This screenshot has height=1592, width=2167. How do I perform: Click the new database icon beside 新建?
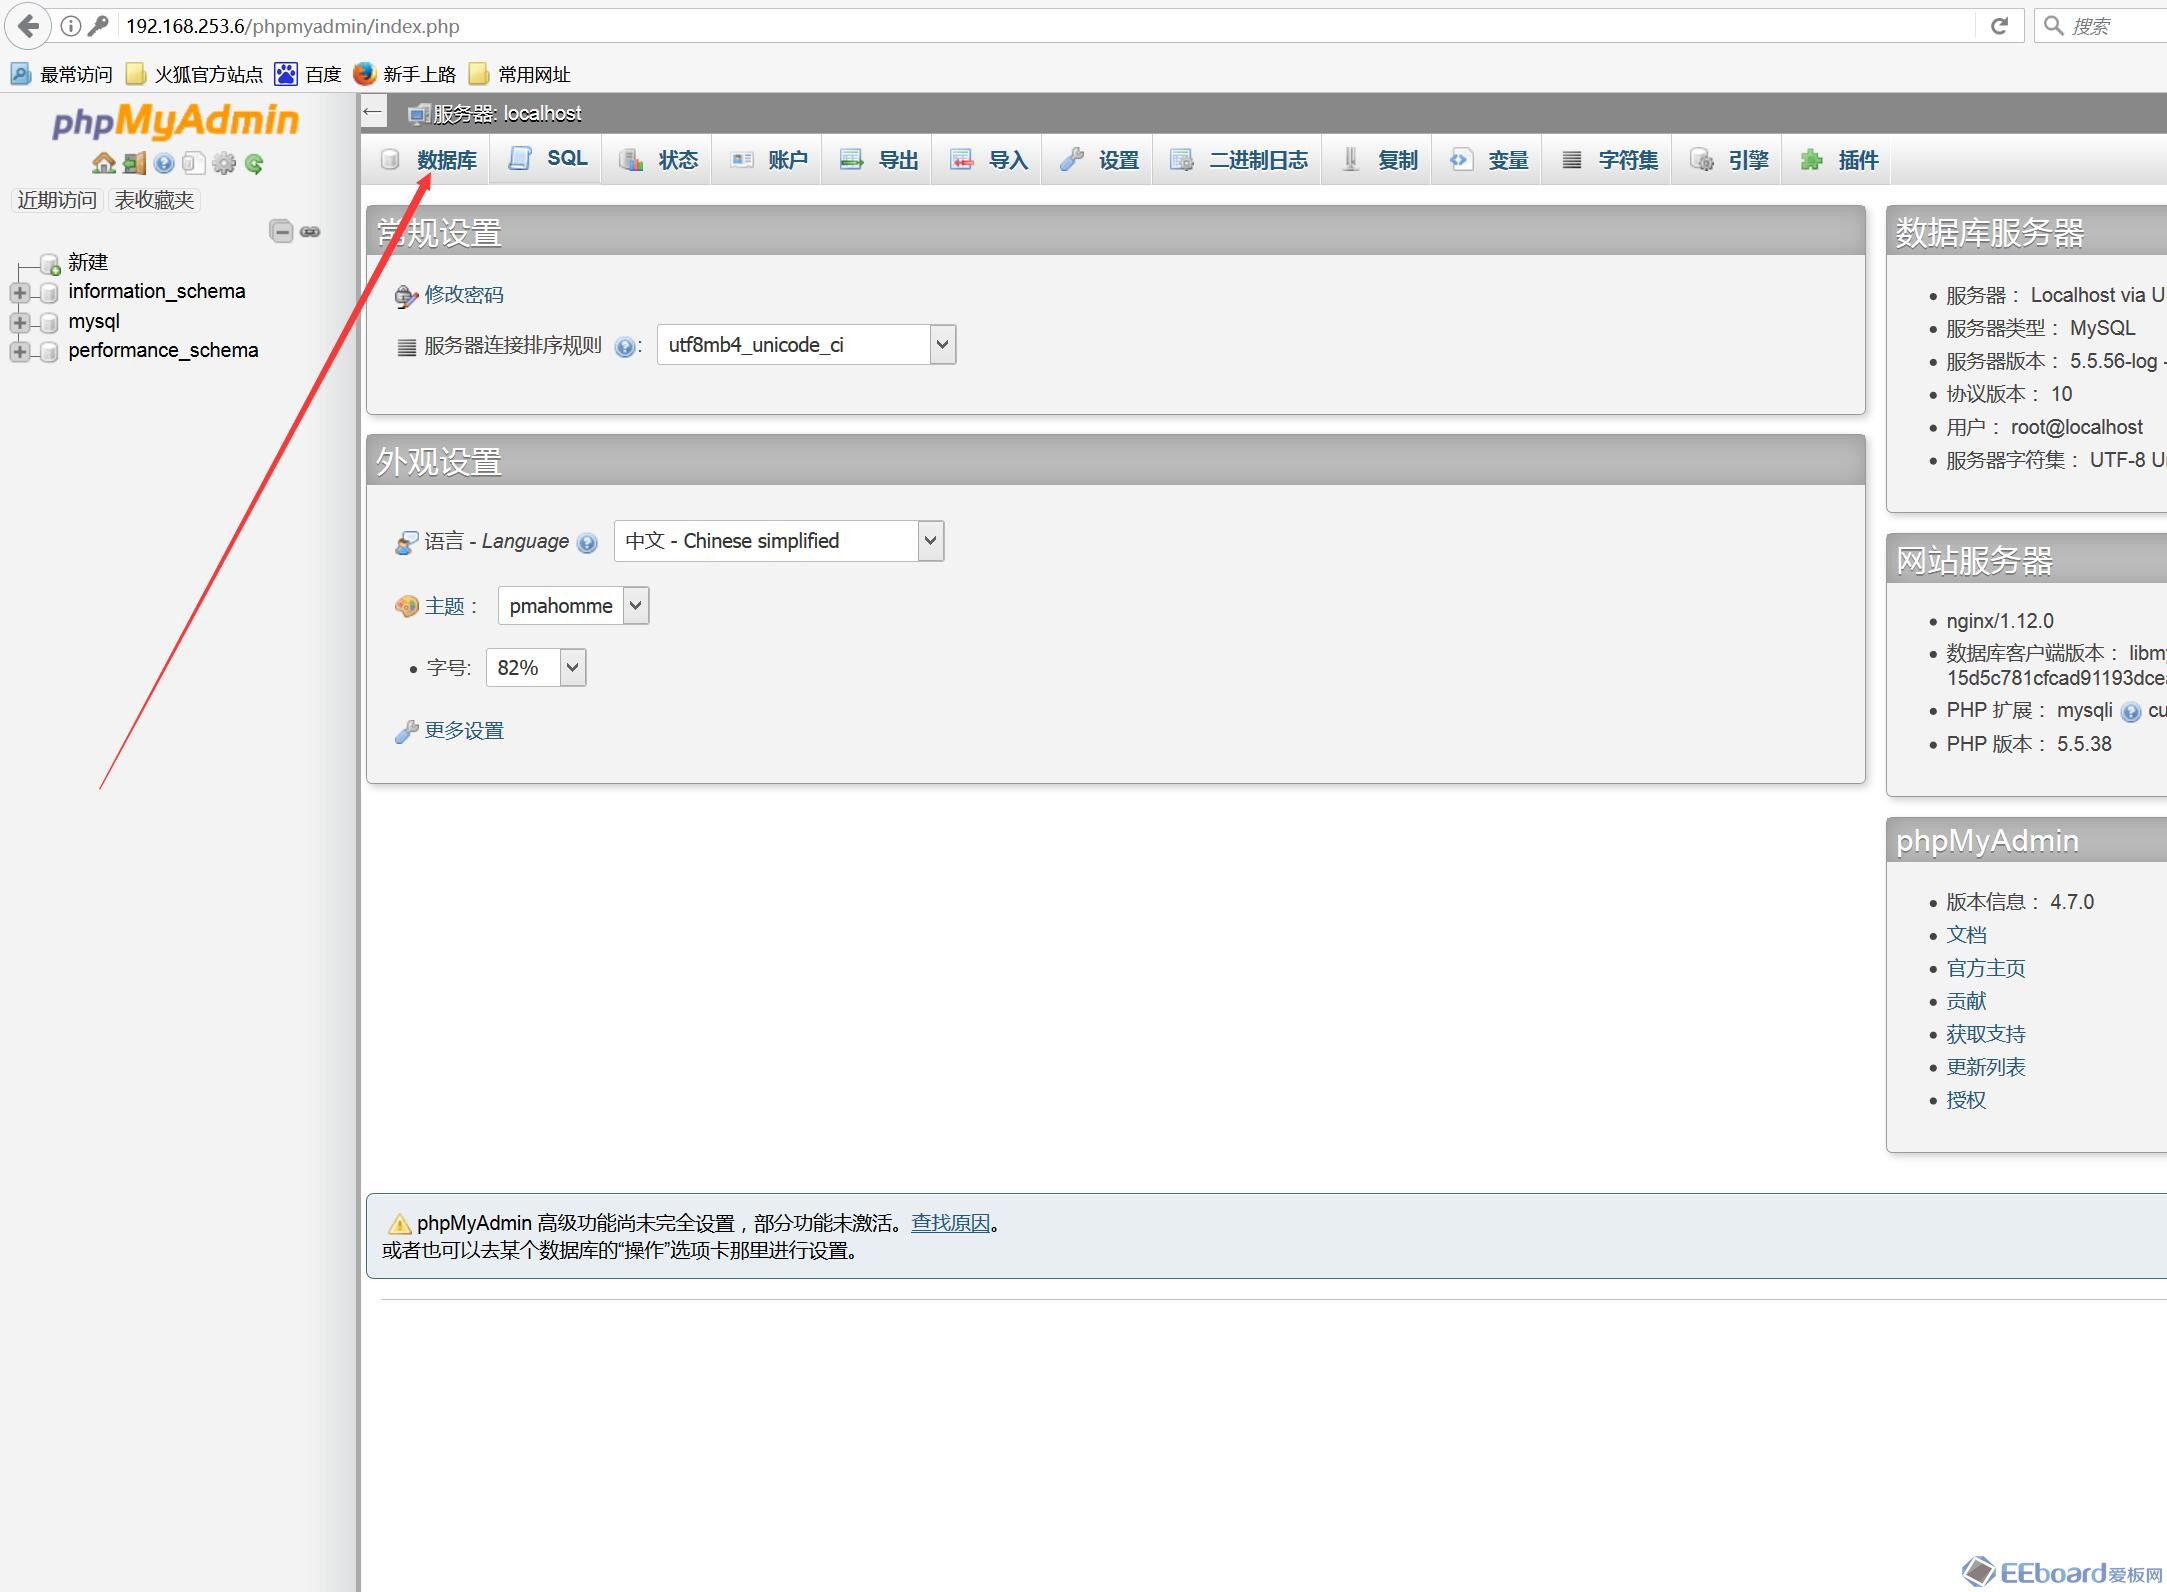(50, 264)
